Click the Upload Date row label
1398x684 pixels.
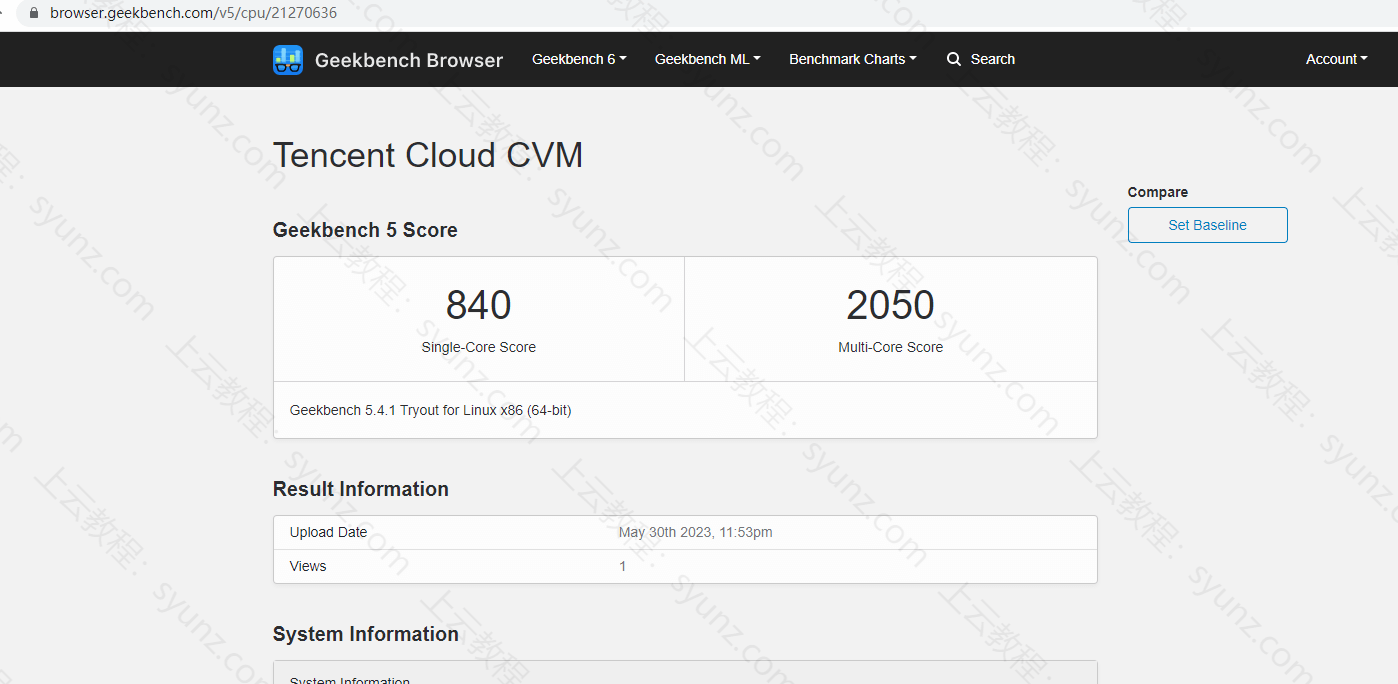(x=328, y=532)
